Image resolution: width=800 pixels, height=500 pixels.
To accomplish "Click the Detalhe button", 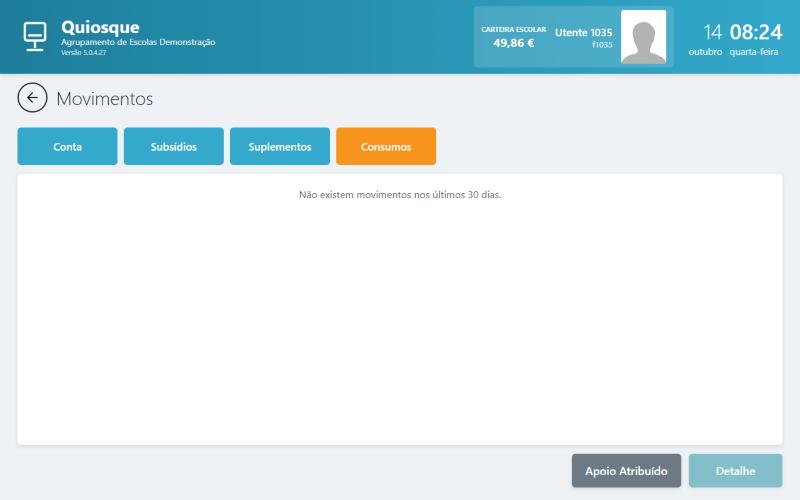I will coord(735,471).
